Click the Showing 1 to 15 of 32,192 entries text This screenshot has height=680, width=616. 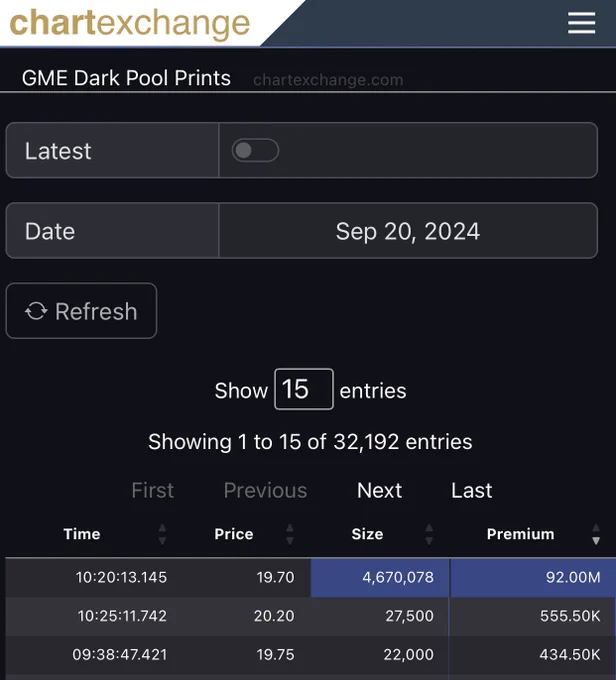pos(310,442)
